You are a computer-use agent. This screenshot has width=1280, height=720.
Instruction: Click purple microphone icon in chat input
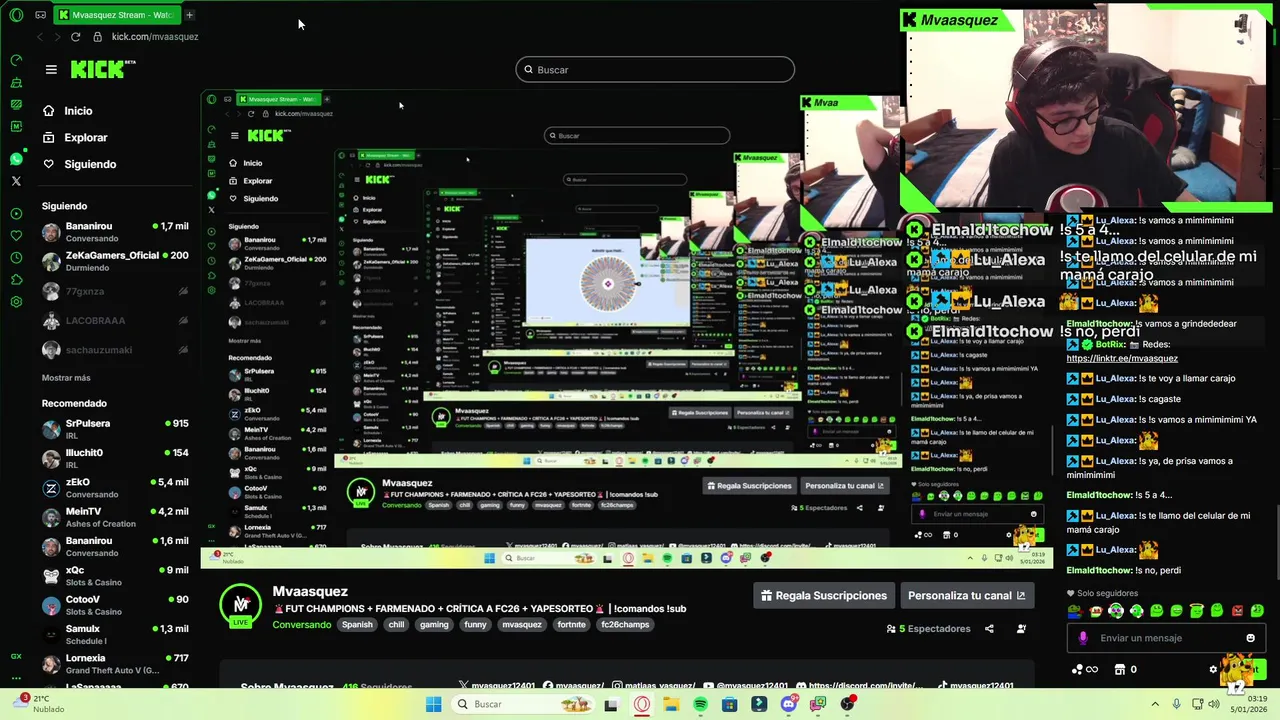(x=1083, y=638)
